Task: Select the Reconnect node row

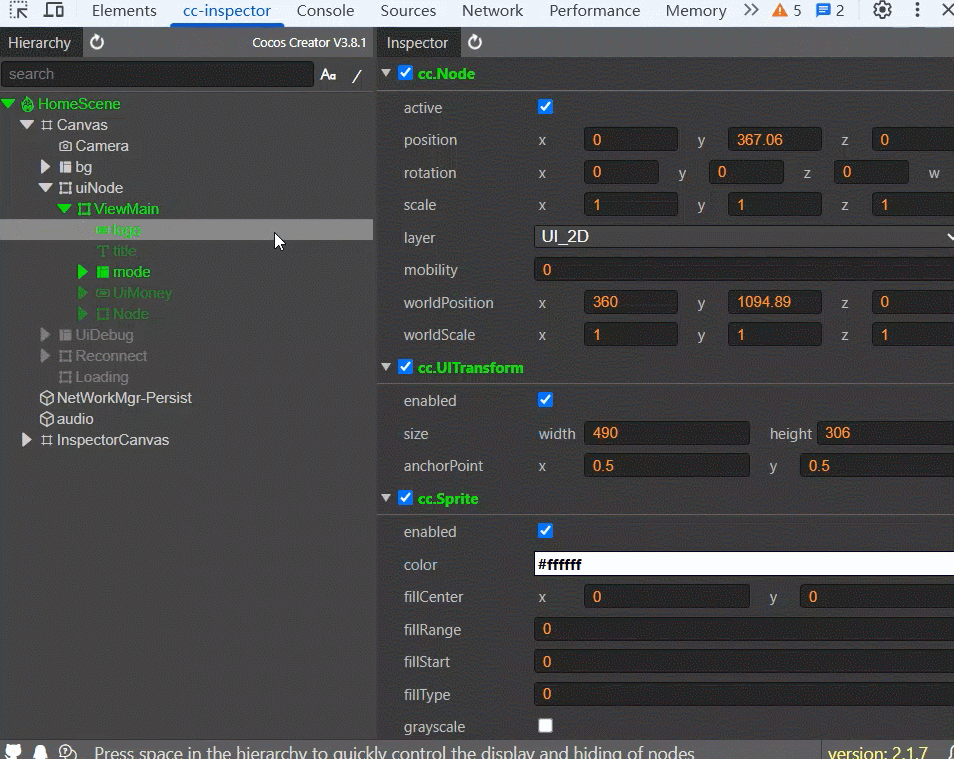Action: click(x=186, y=356)
